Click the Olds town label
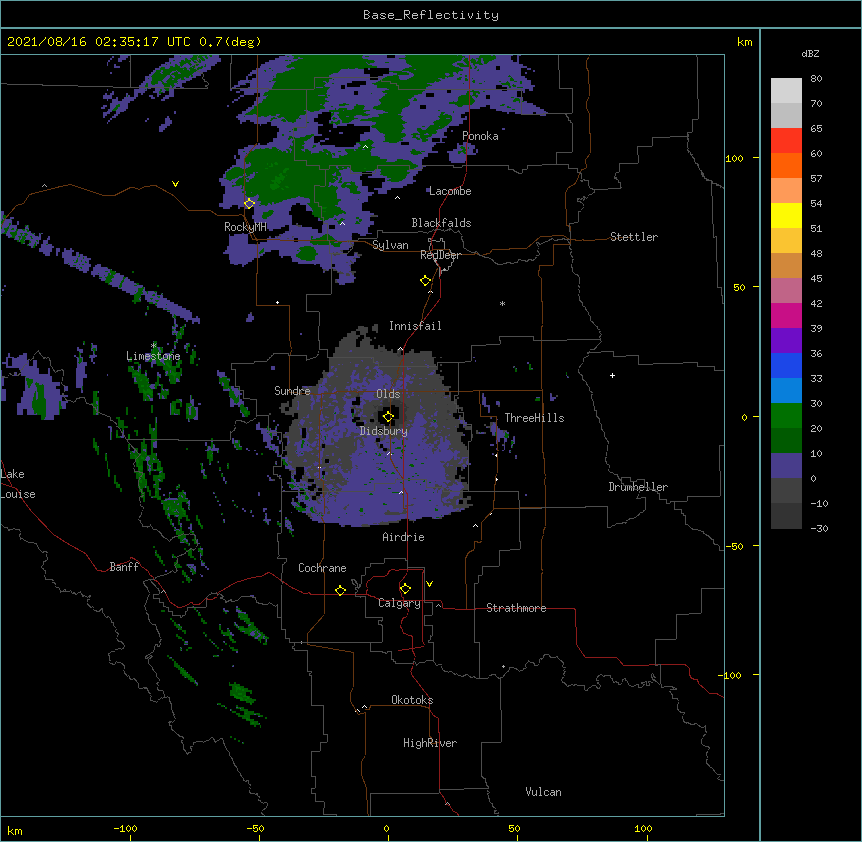This screenshot has width=862, height=842. tap(388, 394)
